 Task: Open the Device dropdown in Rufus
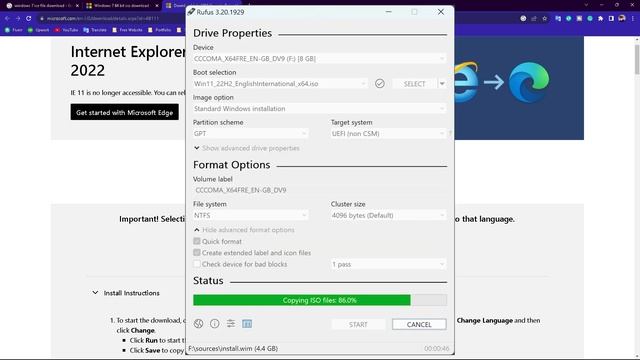pyautogui.click(x=320, y=59)
